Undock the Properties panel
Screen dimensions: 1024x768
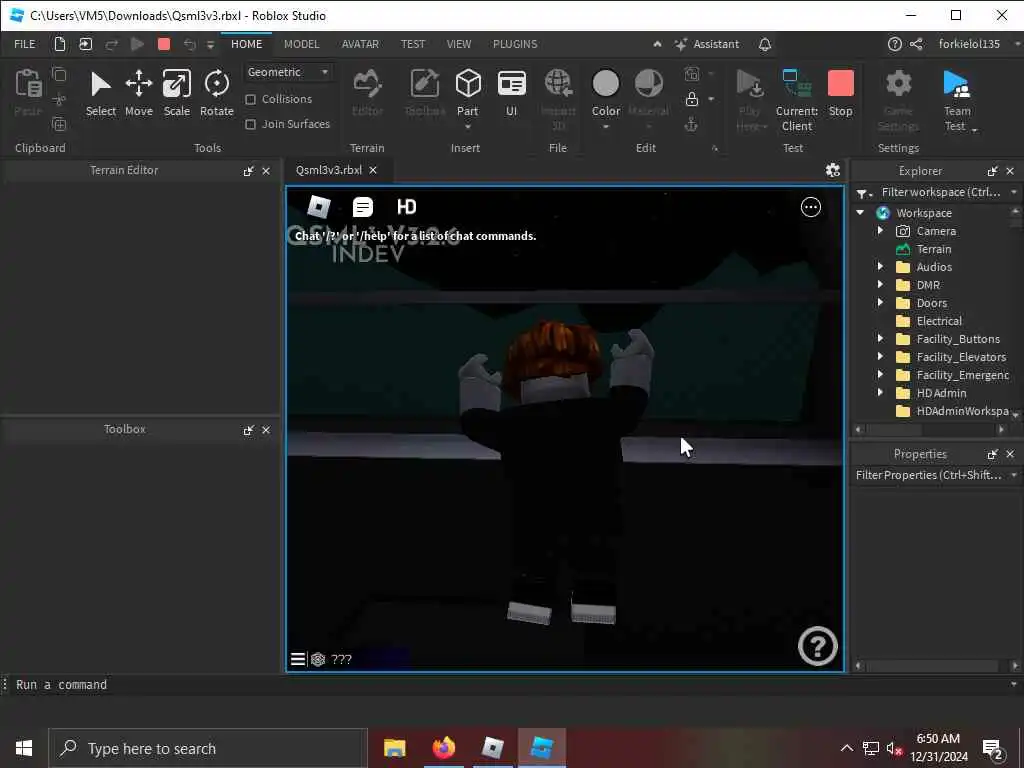click(x=993, y=454)
